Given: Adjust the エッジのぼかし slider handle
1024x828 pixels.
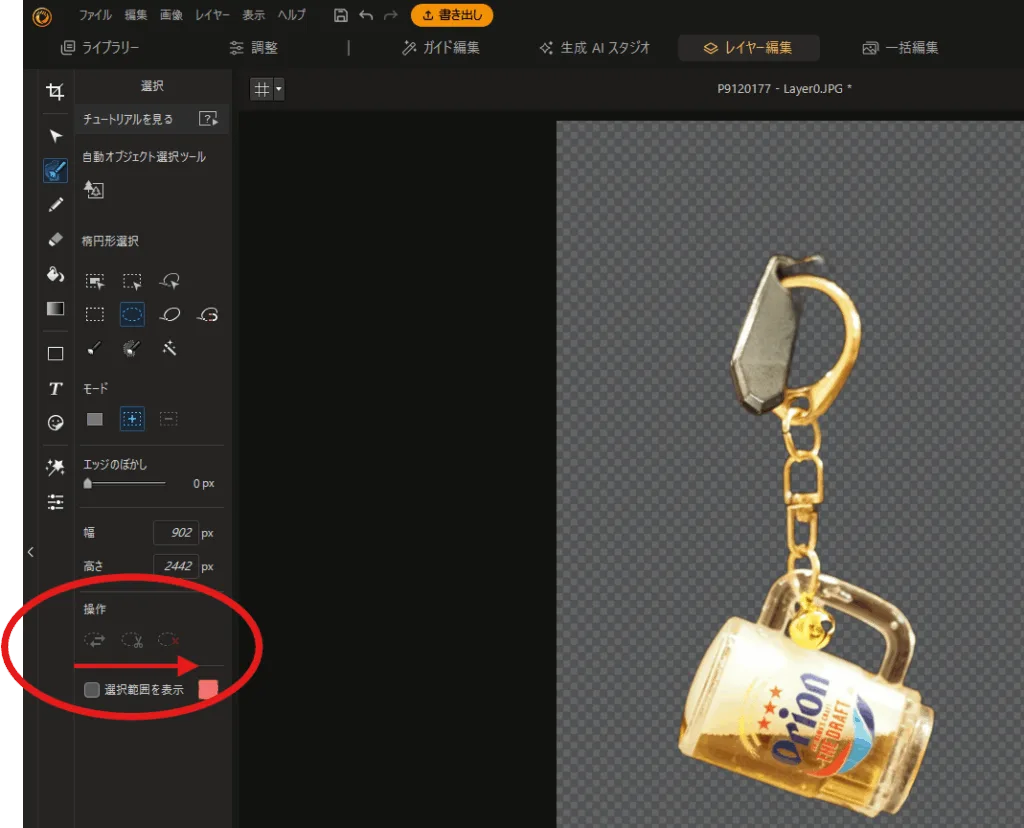Looking at the screenshot, I should pyautogui.click(x=88, y=483).
